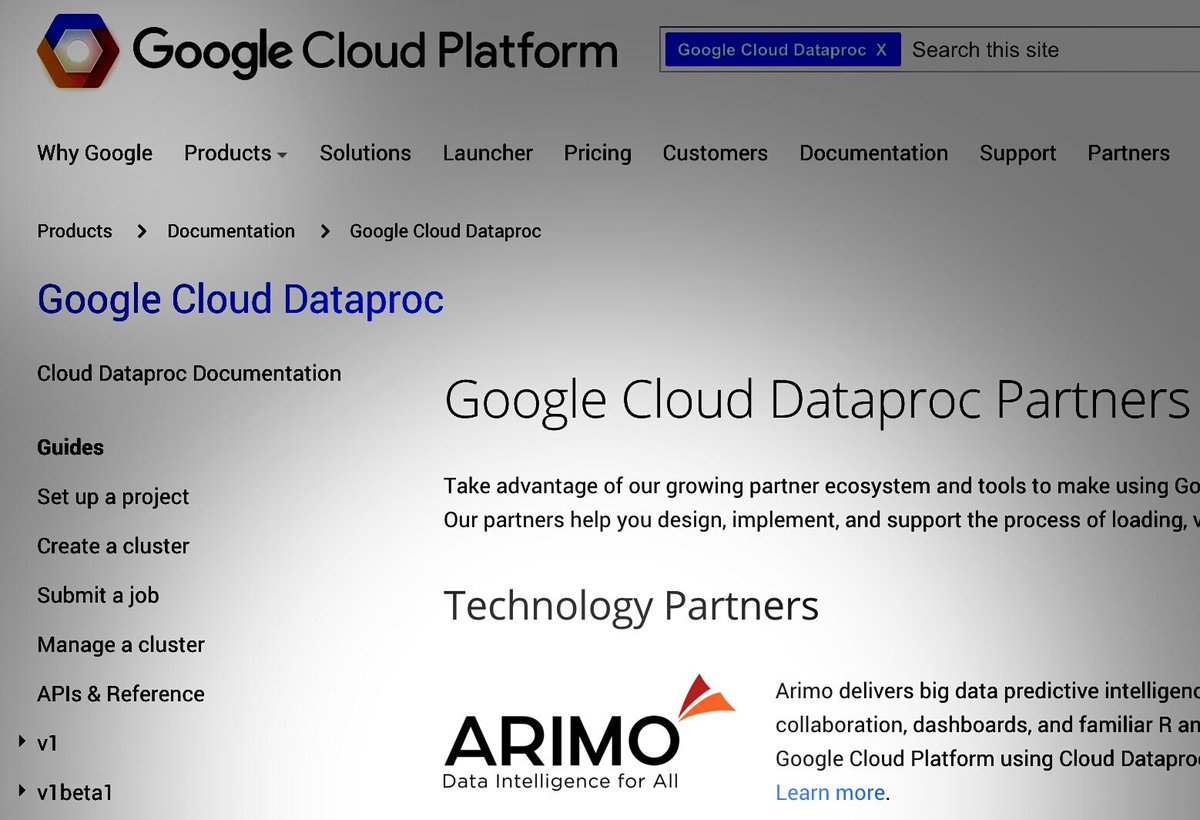This screenshot has width=1200, height=820.
Task: Select the Guides sidebar heading
Action: click(x=71, y=447)
